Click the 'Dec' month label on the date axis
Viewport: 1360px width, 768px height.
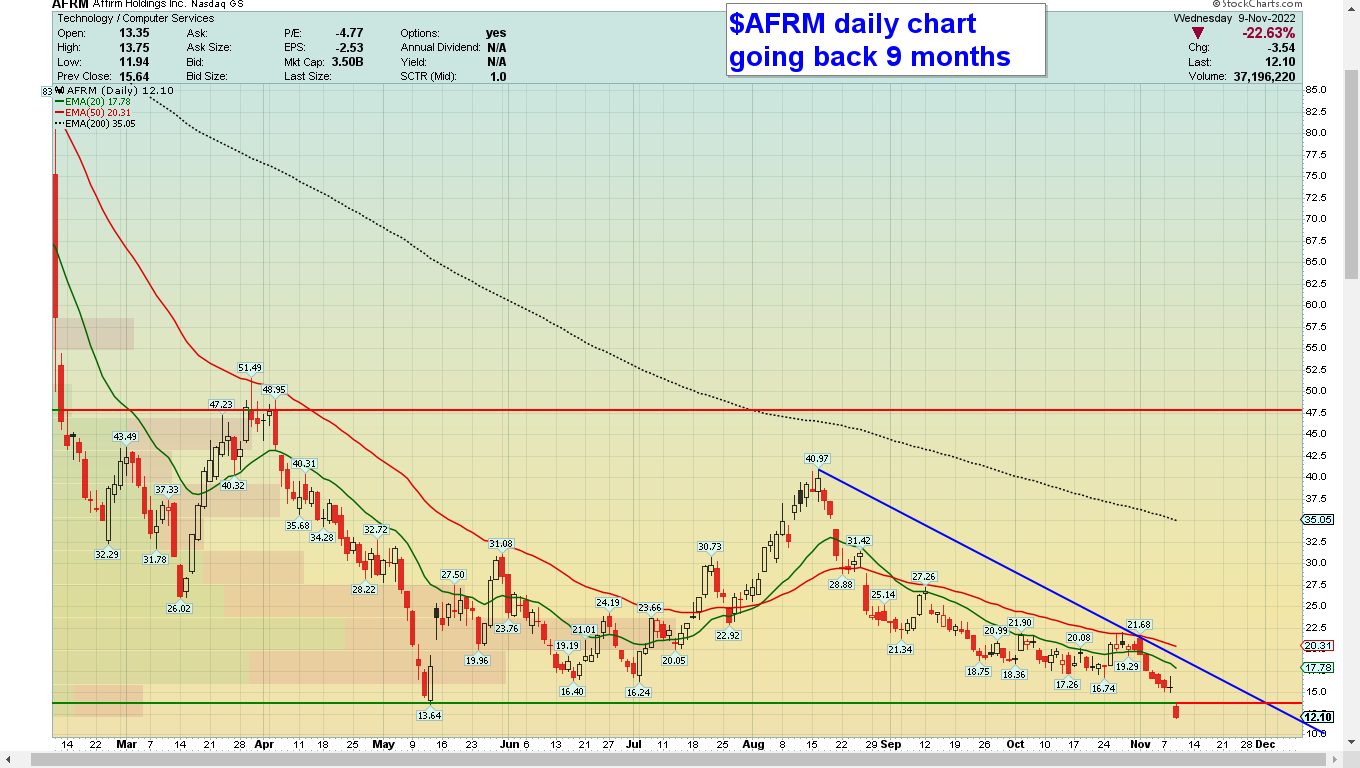click(1264, 744)
